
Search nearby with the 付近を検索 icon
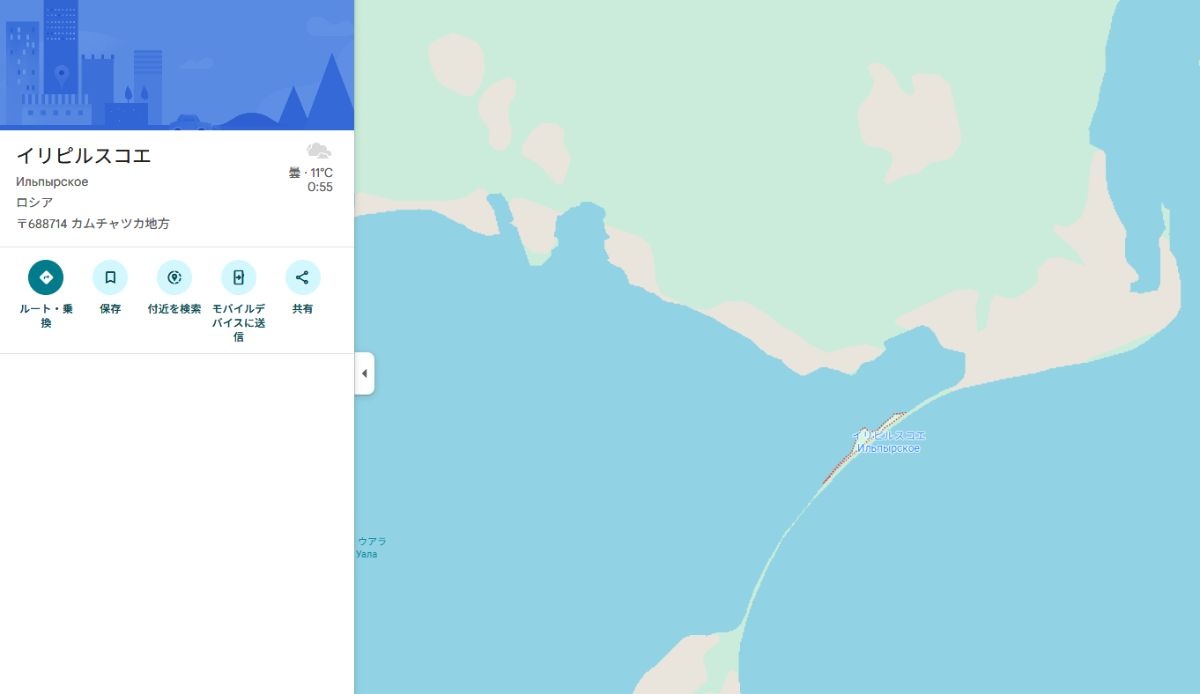(174, 277)
